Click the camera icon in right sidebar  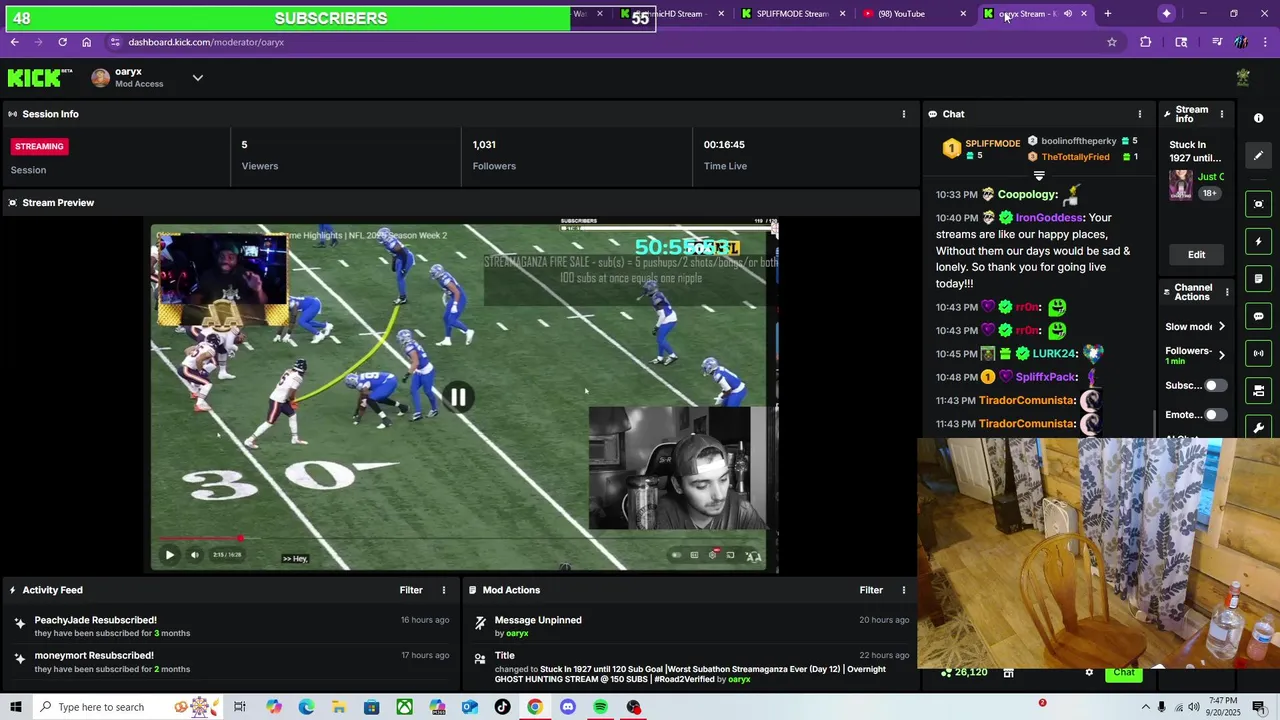point(1258,390)
